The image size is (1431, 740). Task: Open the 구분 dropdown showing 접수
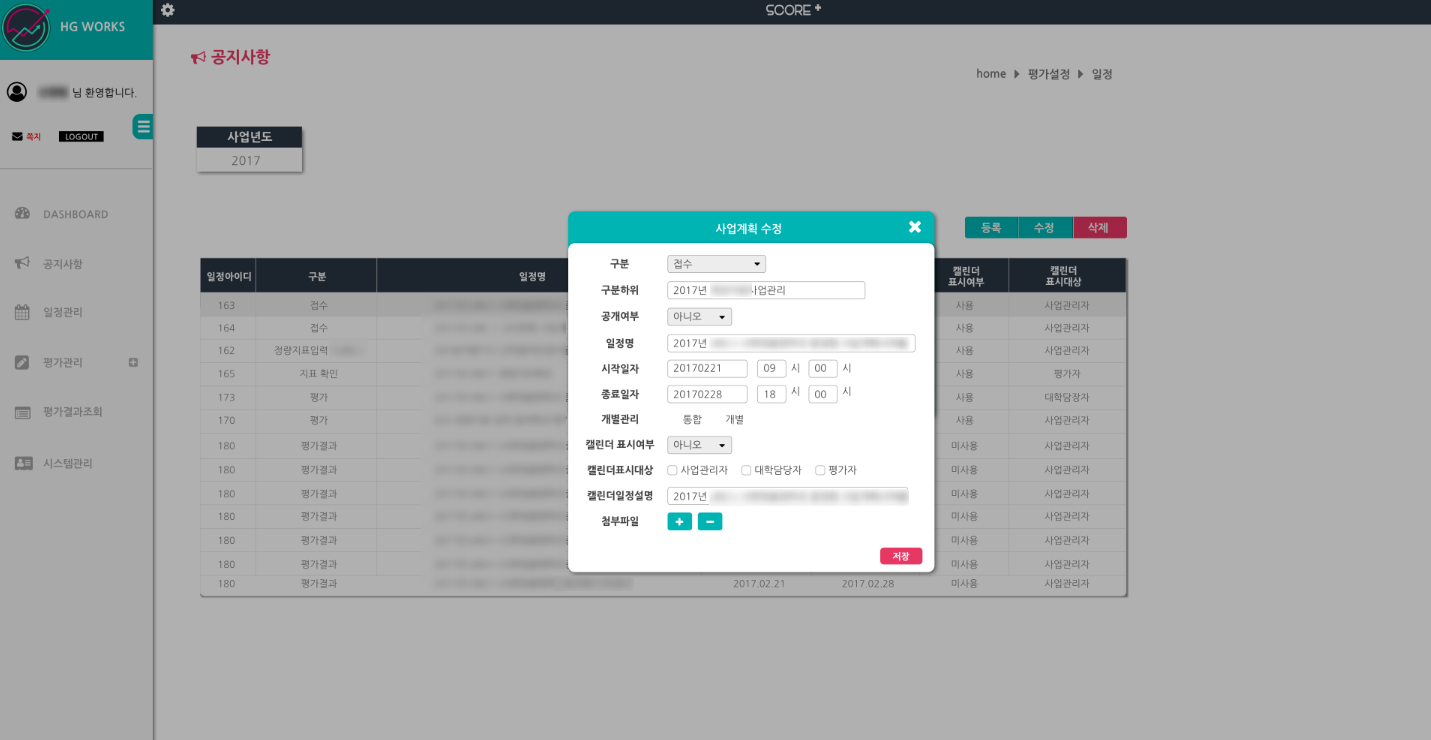coord(716,264)
